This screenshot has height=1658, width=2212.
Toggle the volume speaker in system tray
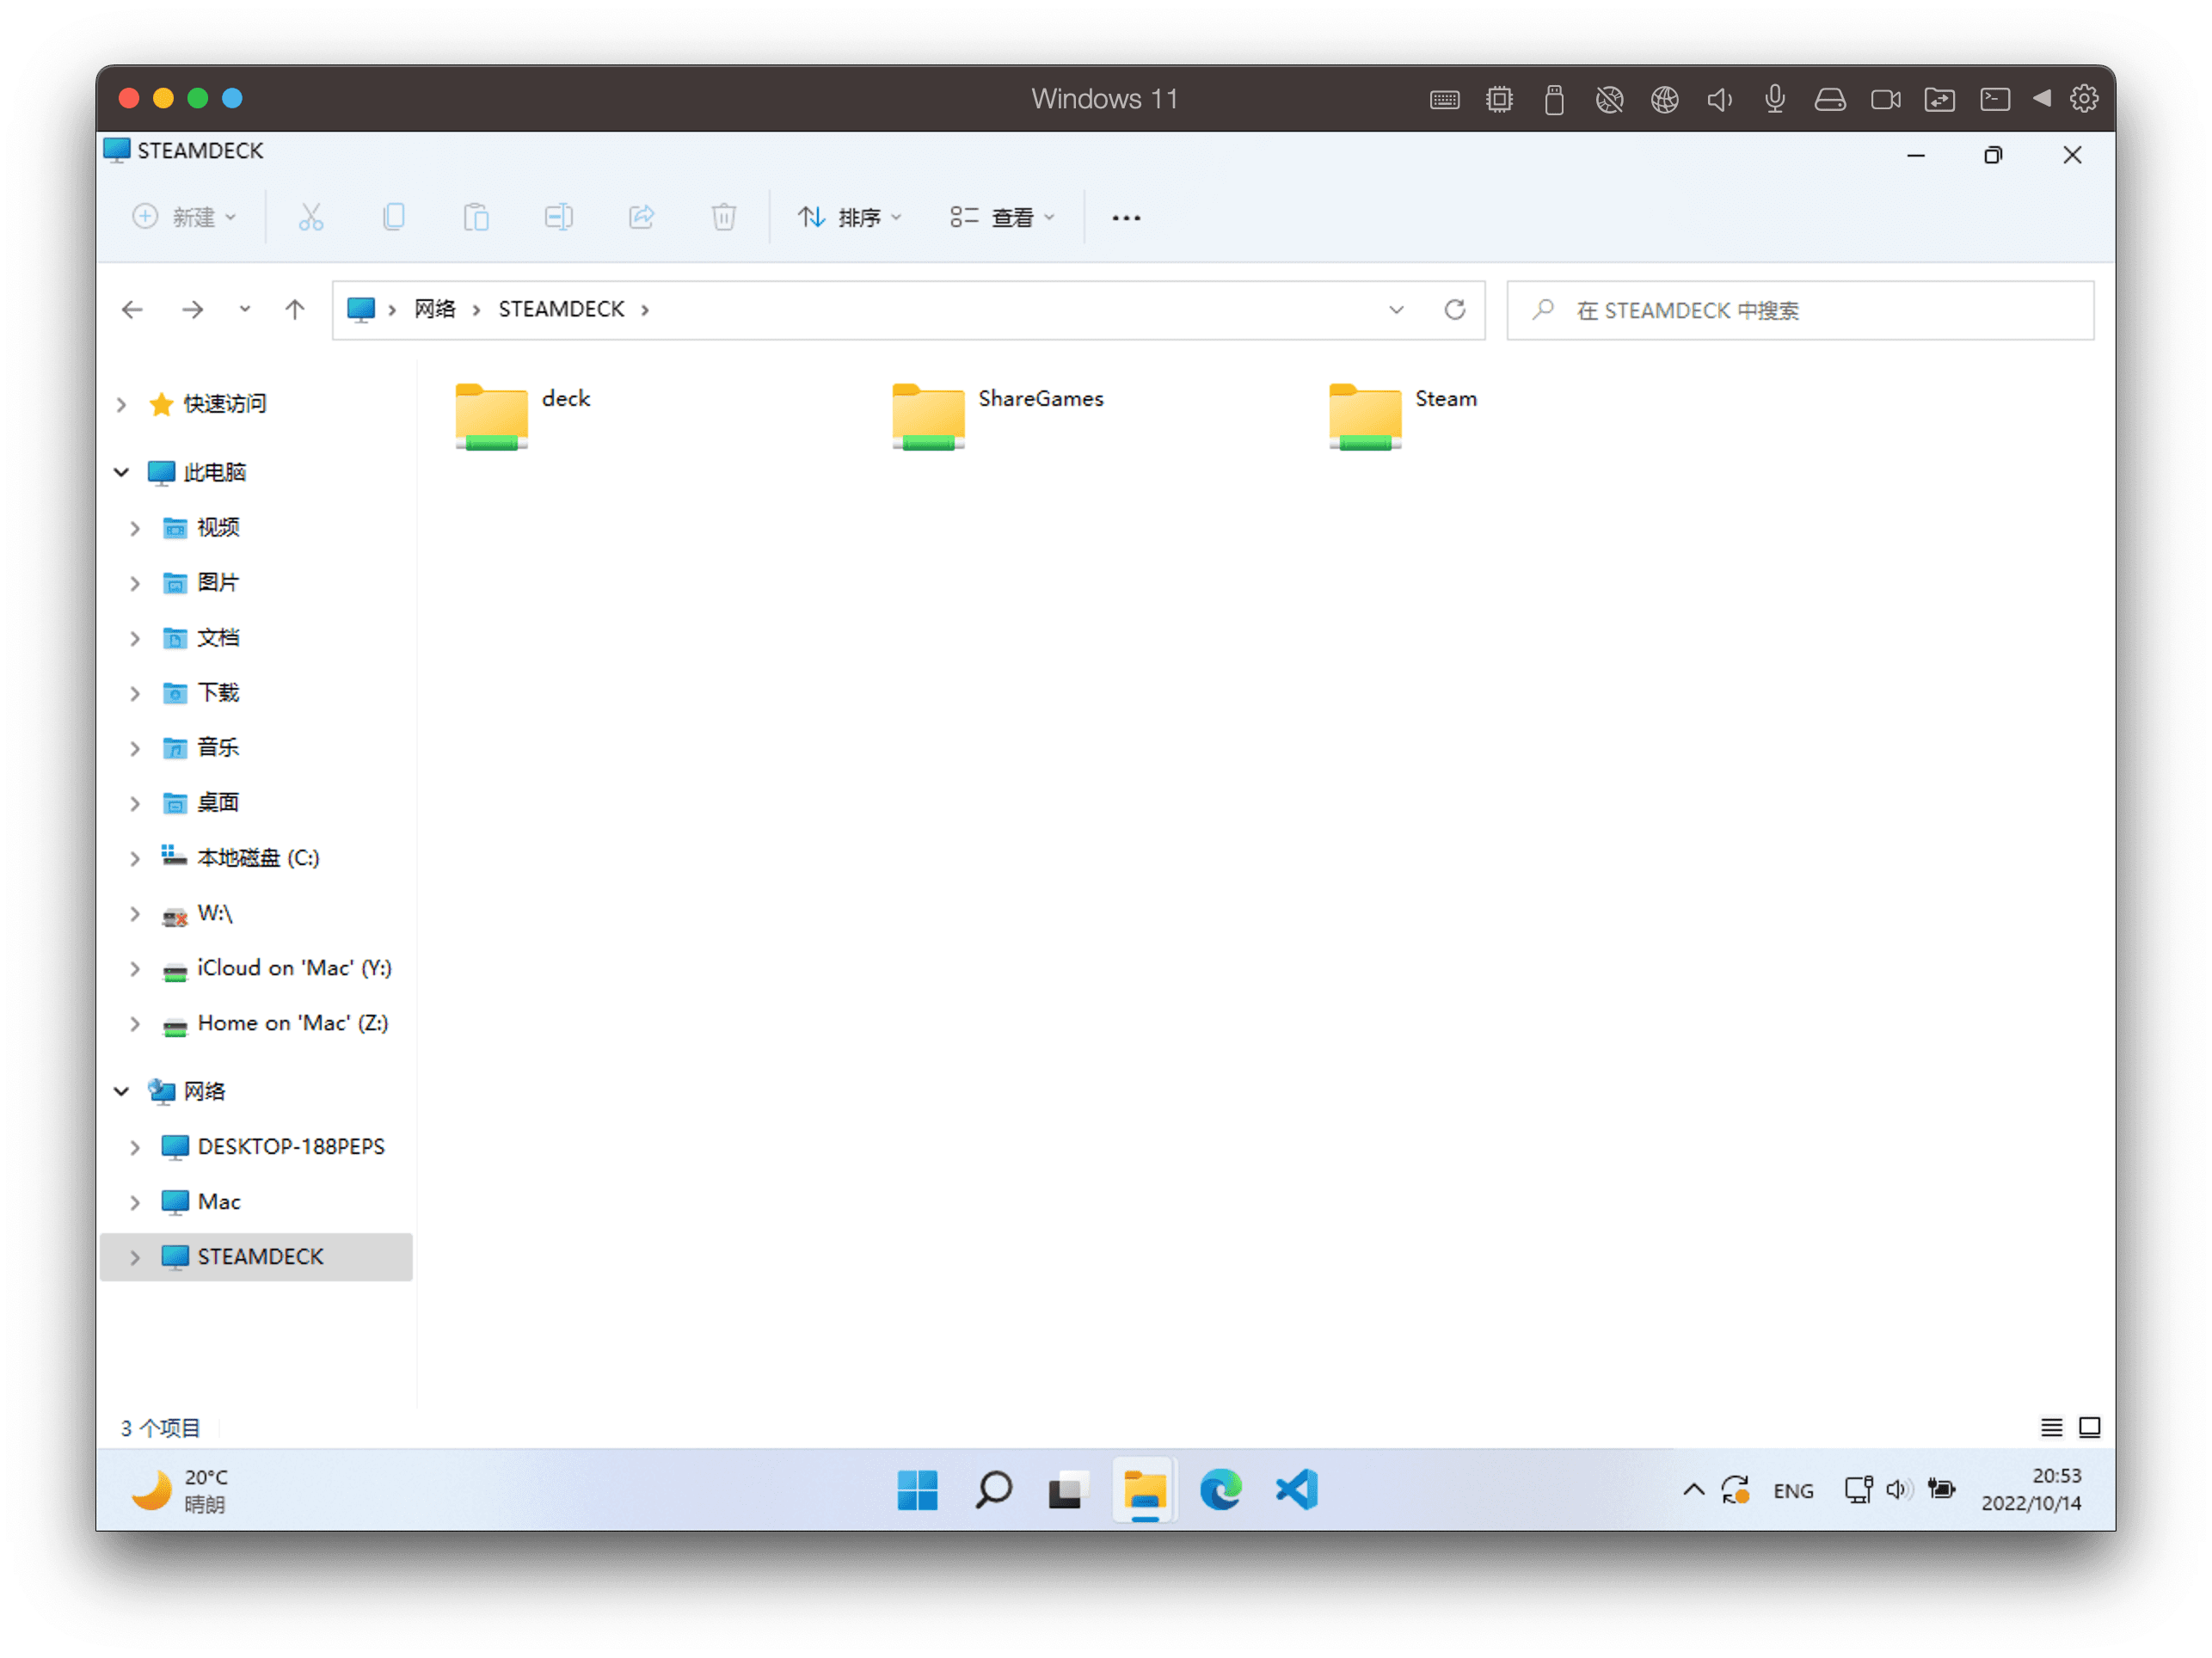click(x=1897, y=1490)
